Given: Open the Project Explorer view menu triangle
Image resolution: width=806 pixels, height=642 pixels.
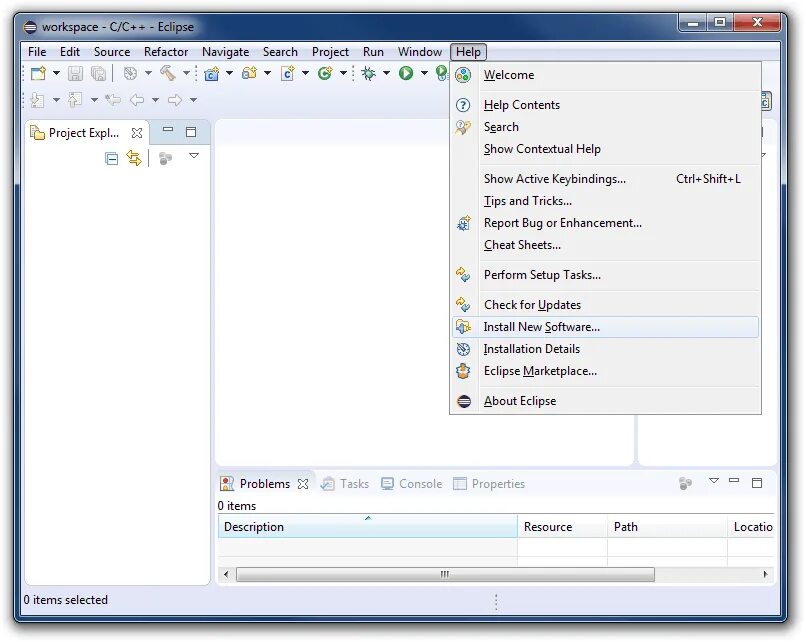Looking at the screenshot, I should (x=194, y=155).
